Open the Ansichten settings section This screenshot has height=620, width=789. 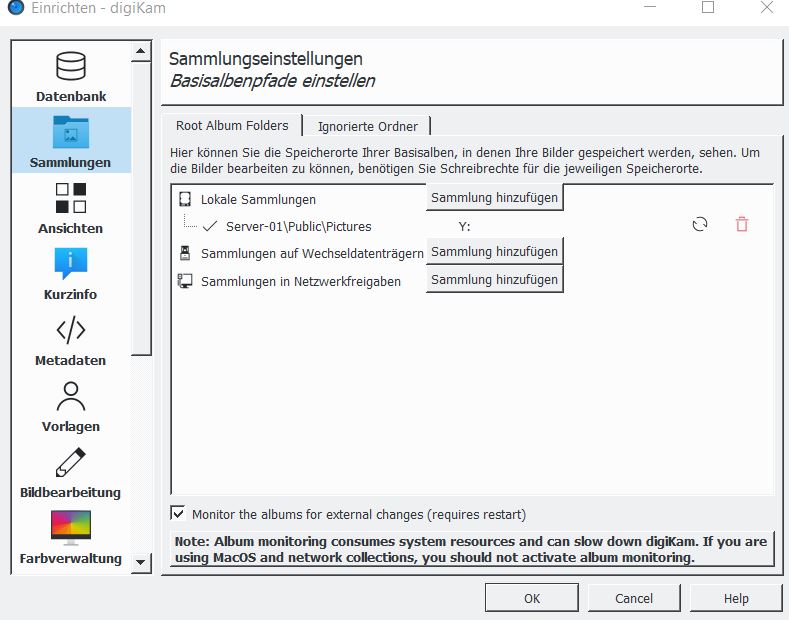[70, 207]
